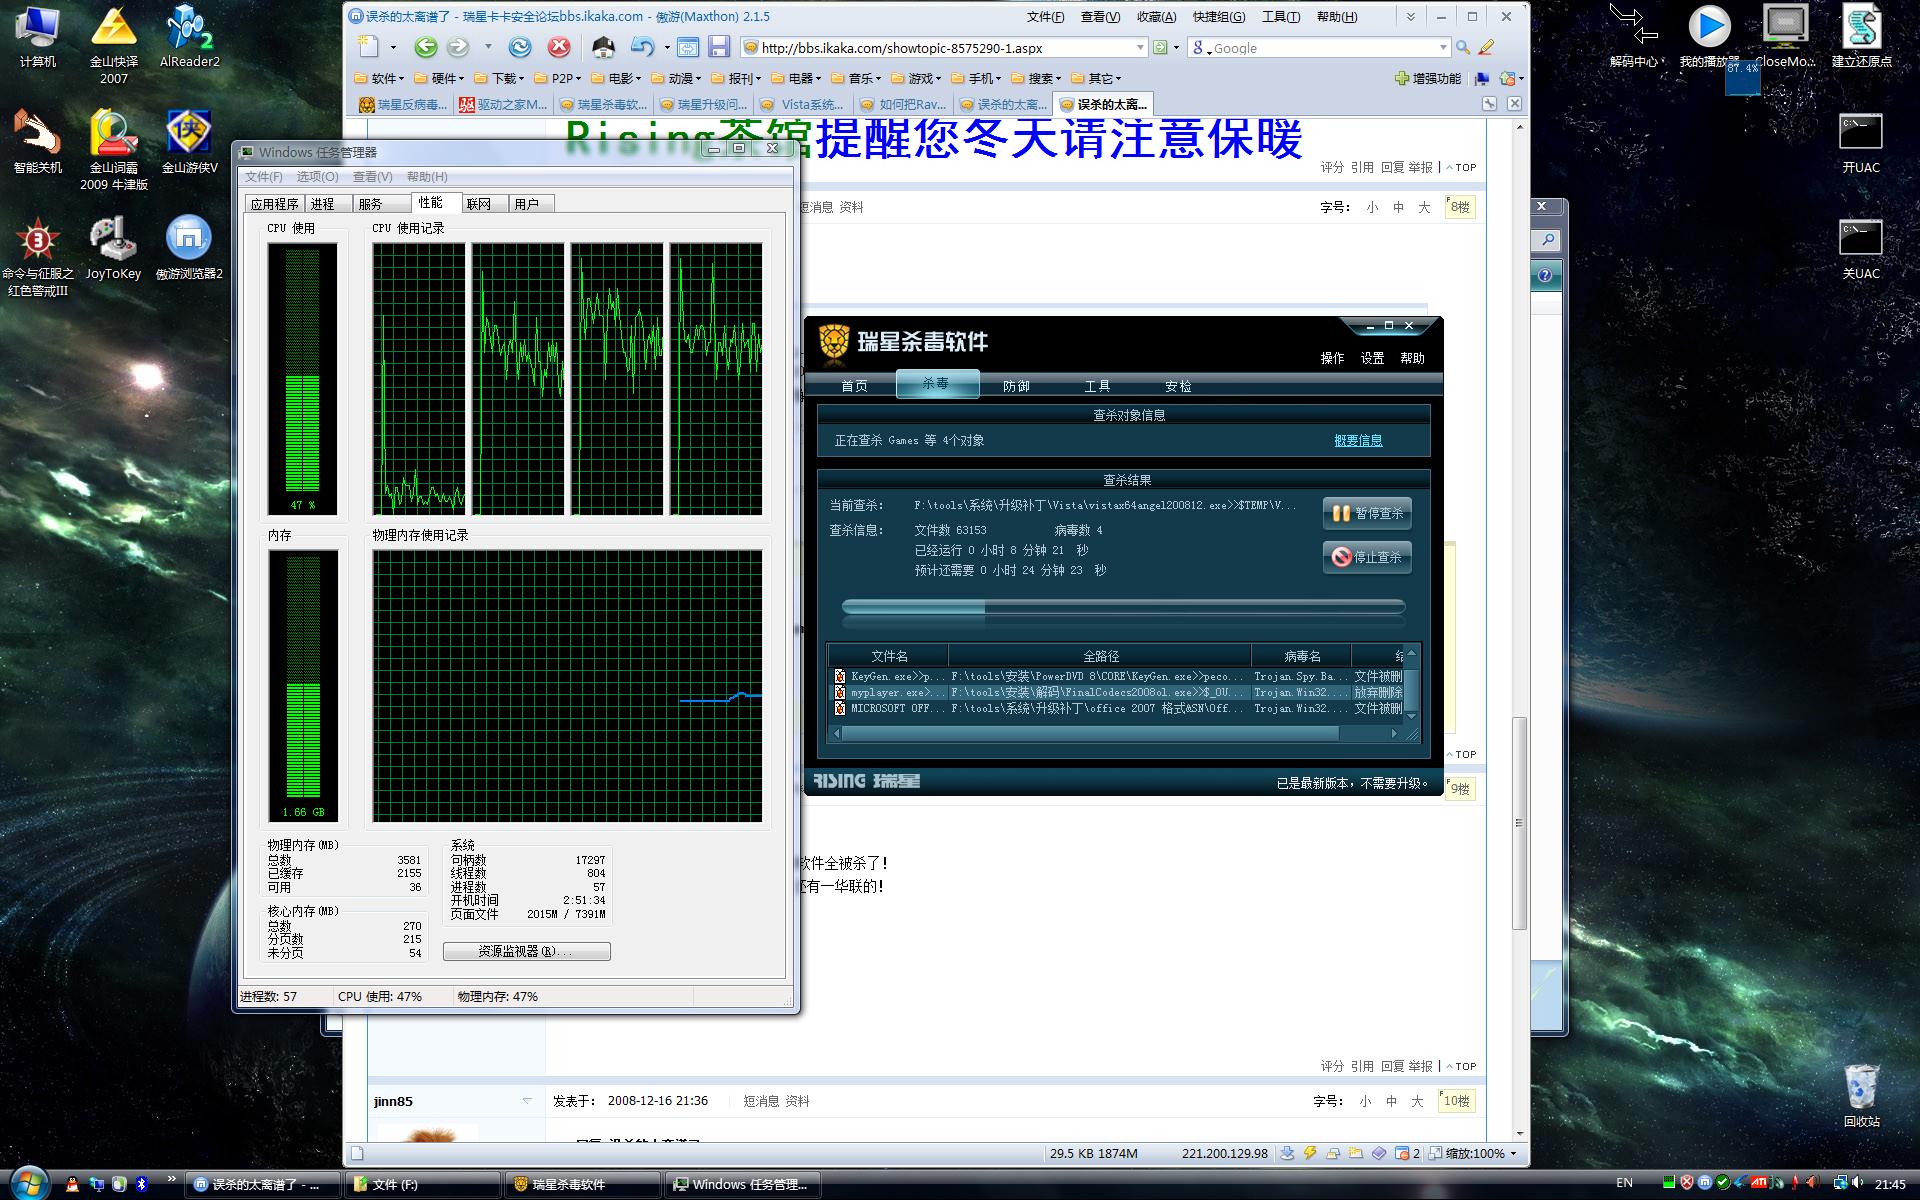The width and height of the screenshot is (1920, 1200).
Task: Click the Home page house icon
Action: pyautogui.click(x=603, y=47)
